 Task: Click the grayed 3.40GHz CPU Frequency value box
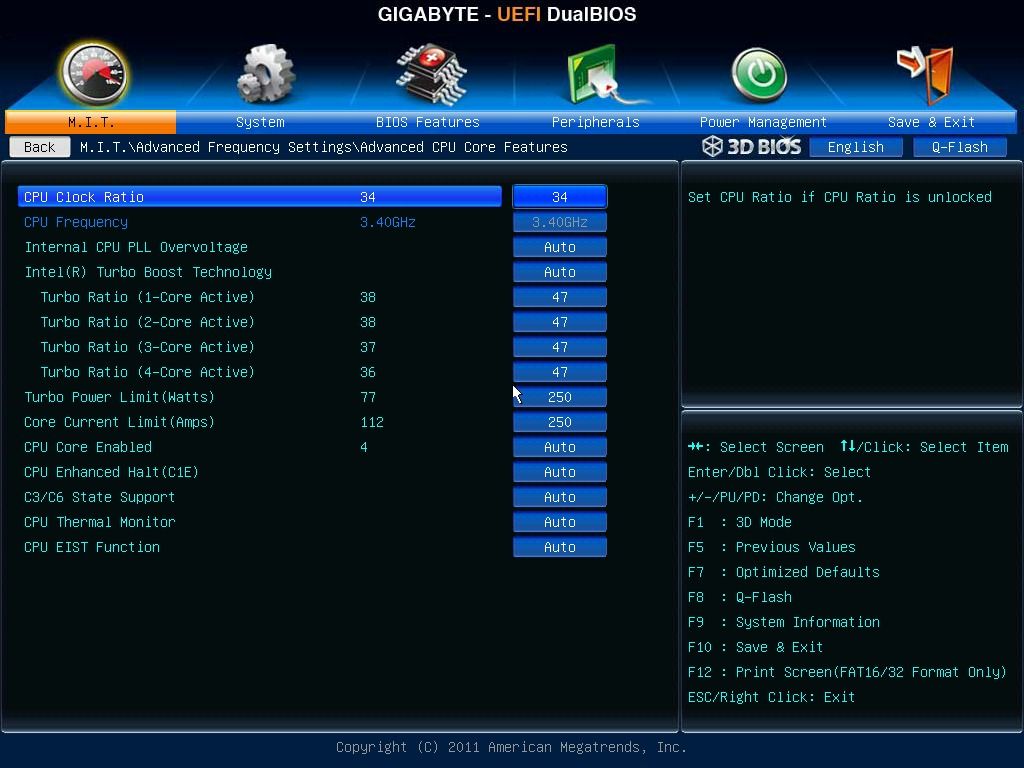click(560, 222)
